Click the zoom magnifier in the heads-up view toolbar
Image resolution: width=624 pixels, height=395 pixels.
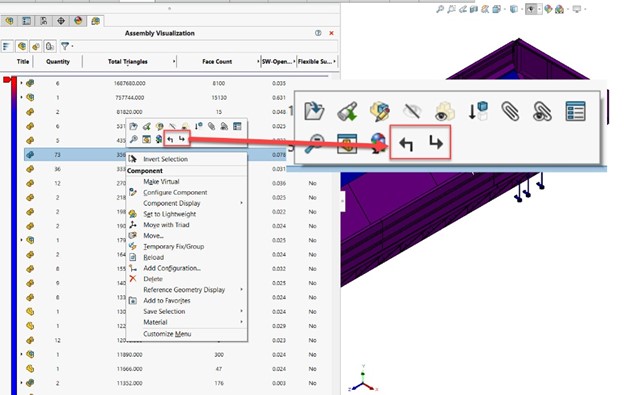pyautogui.click(x=440, y=9)
